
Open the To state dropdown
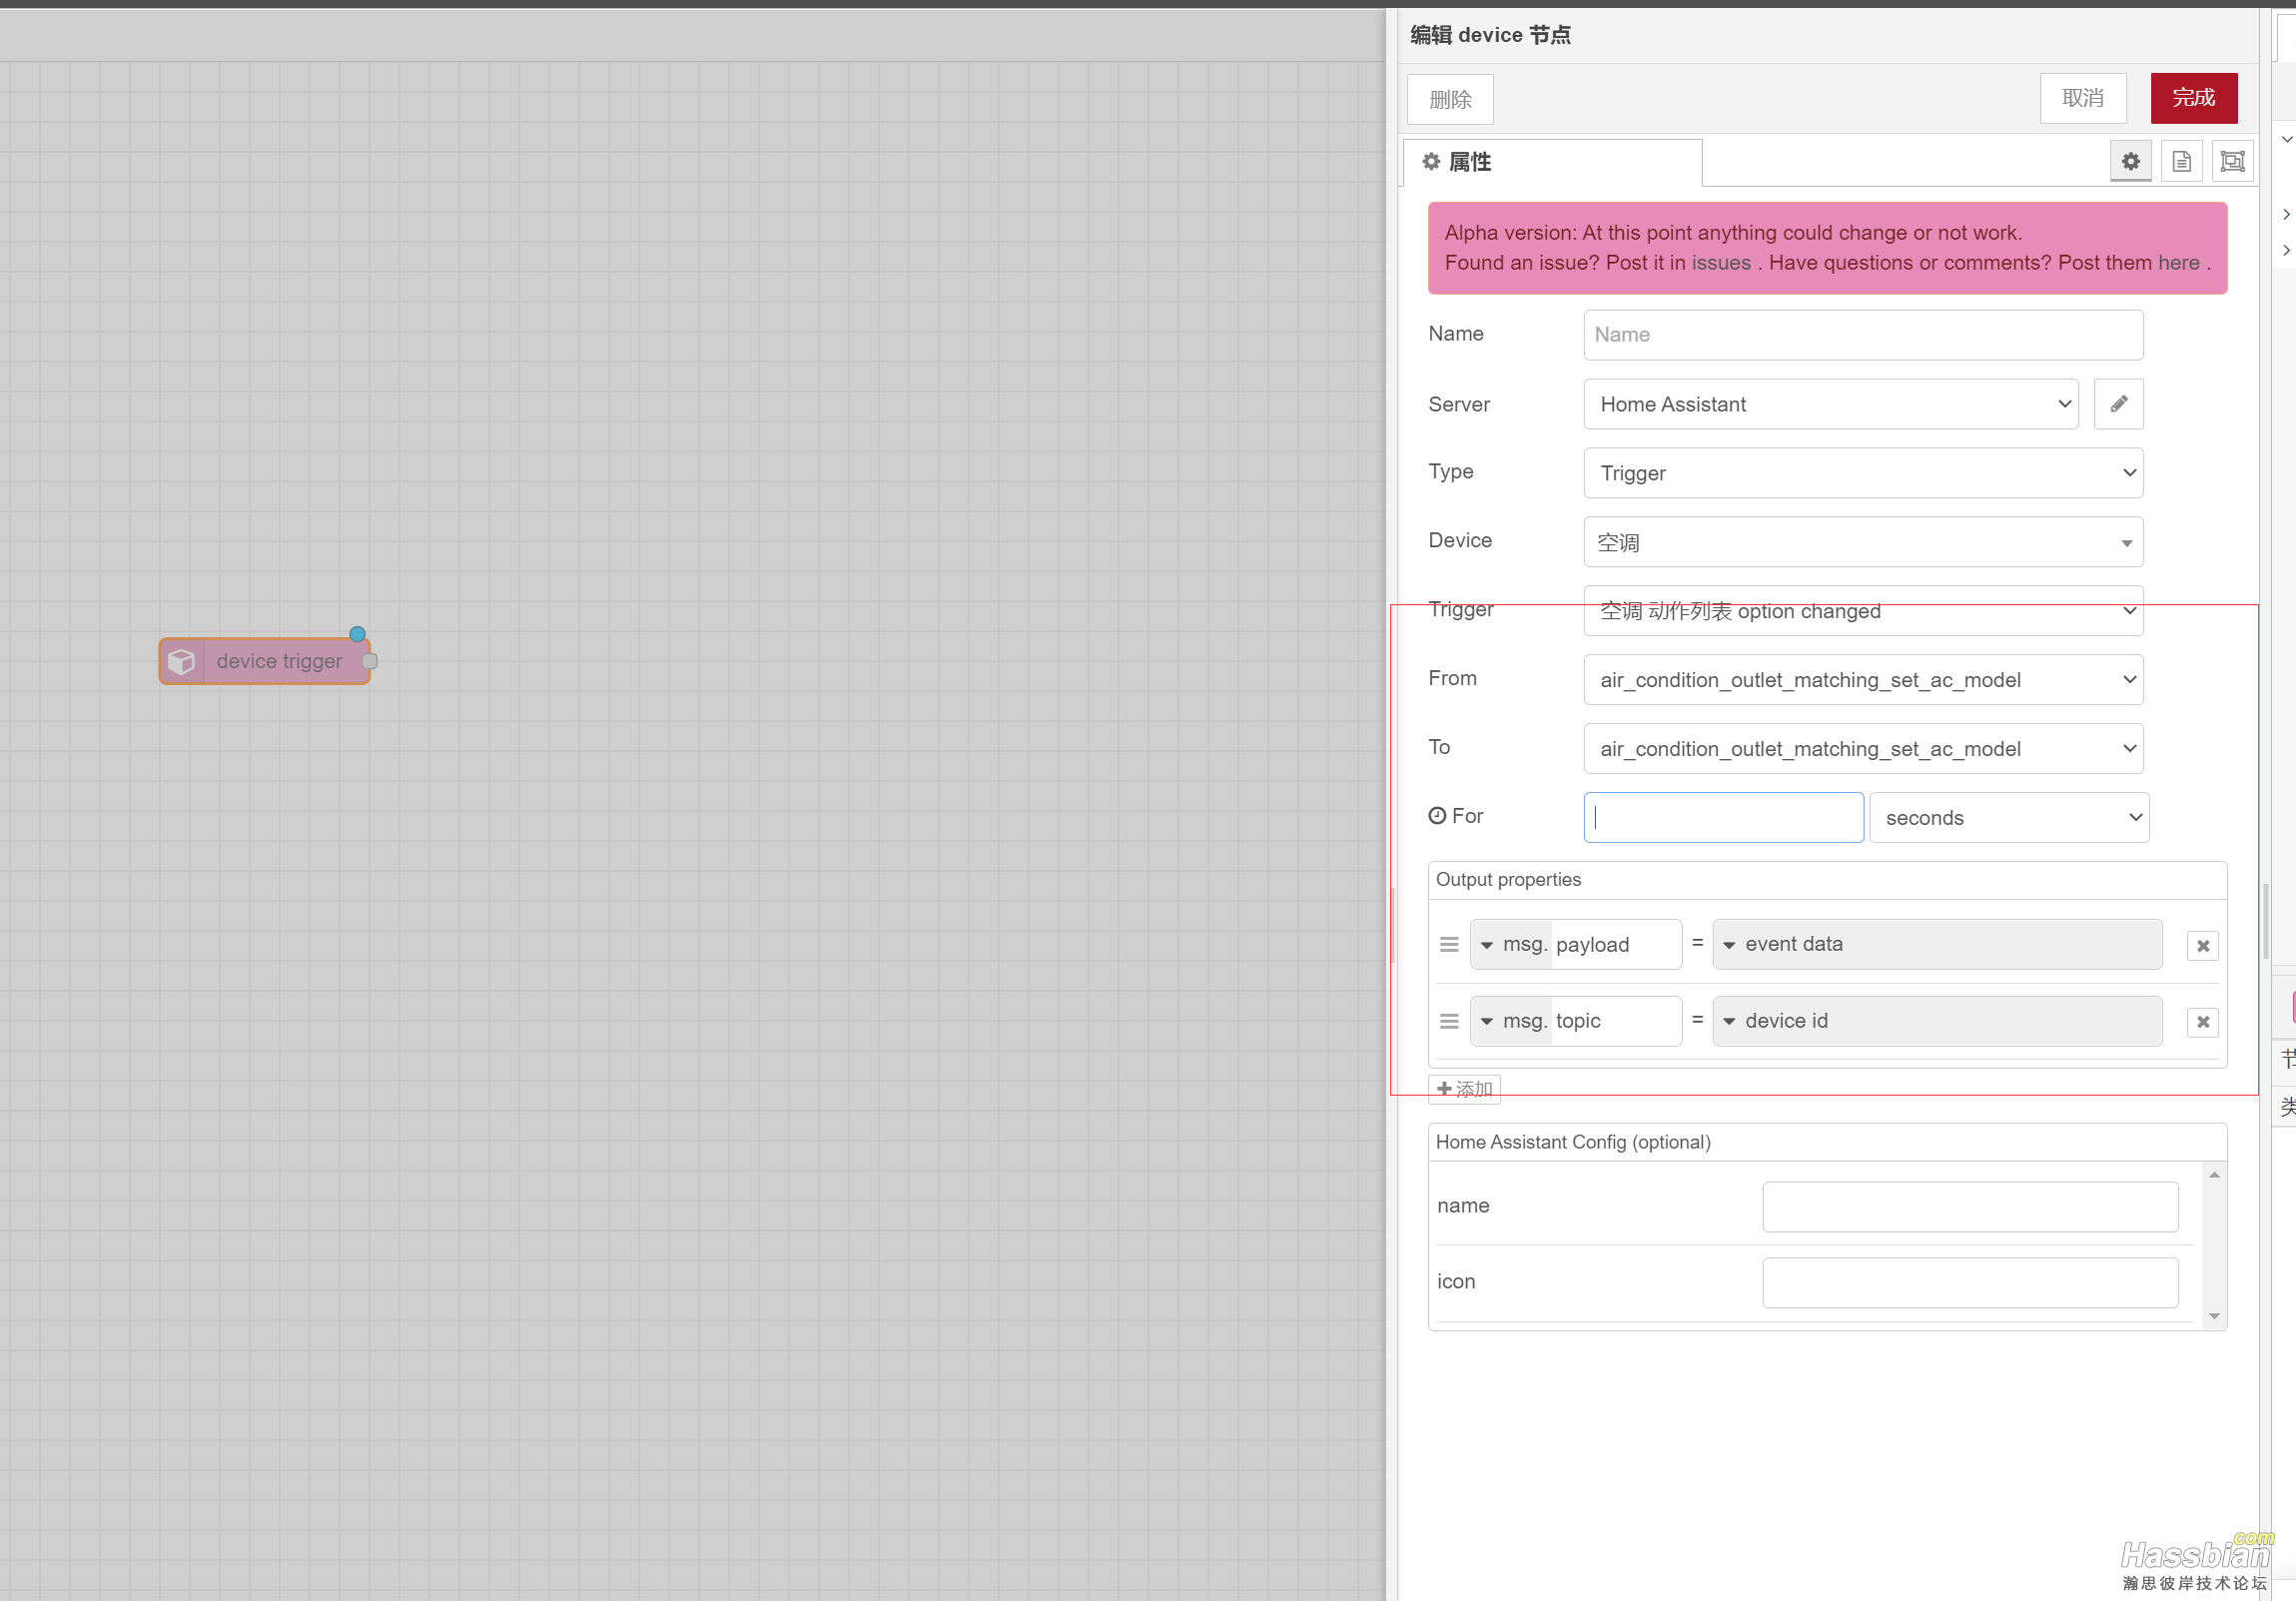pos(1863,749)
